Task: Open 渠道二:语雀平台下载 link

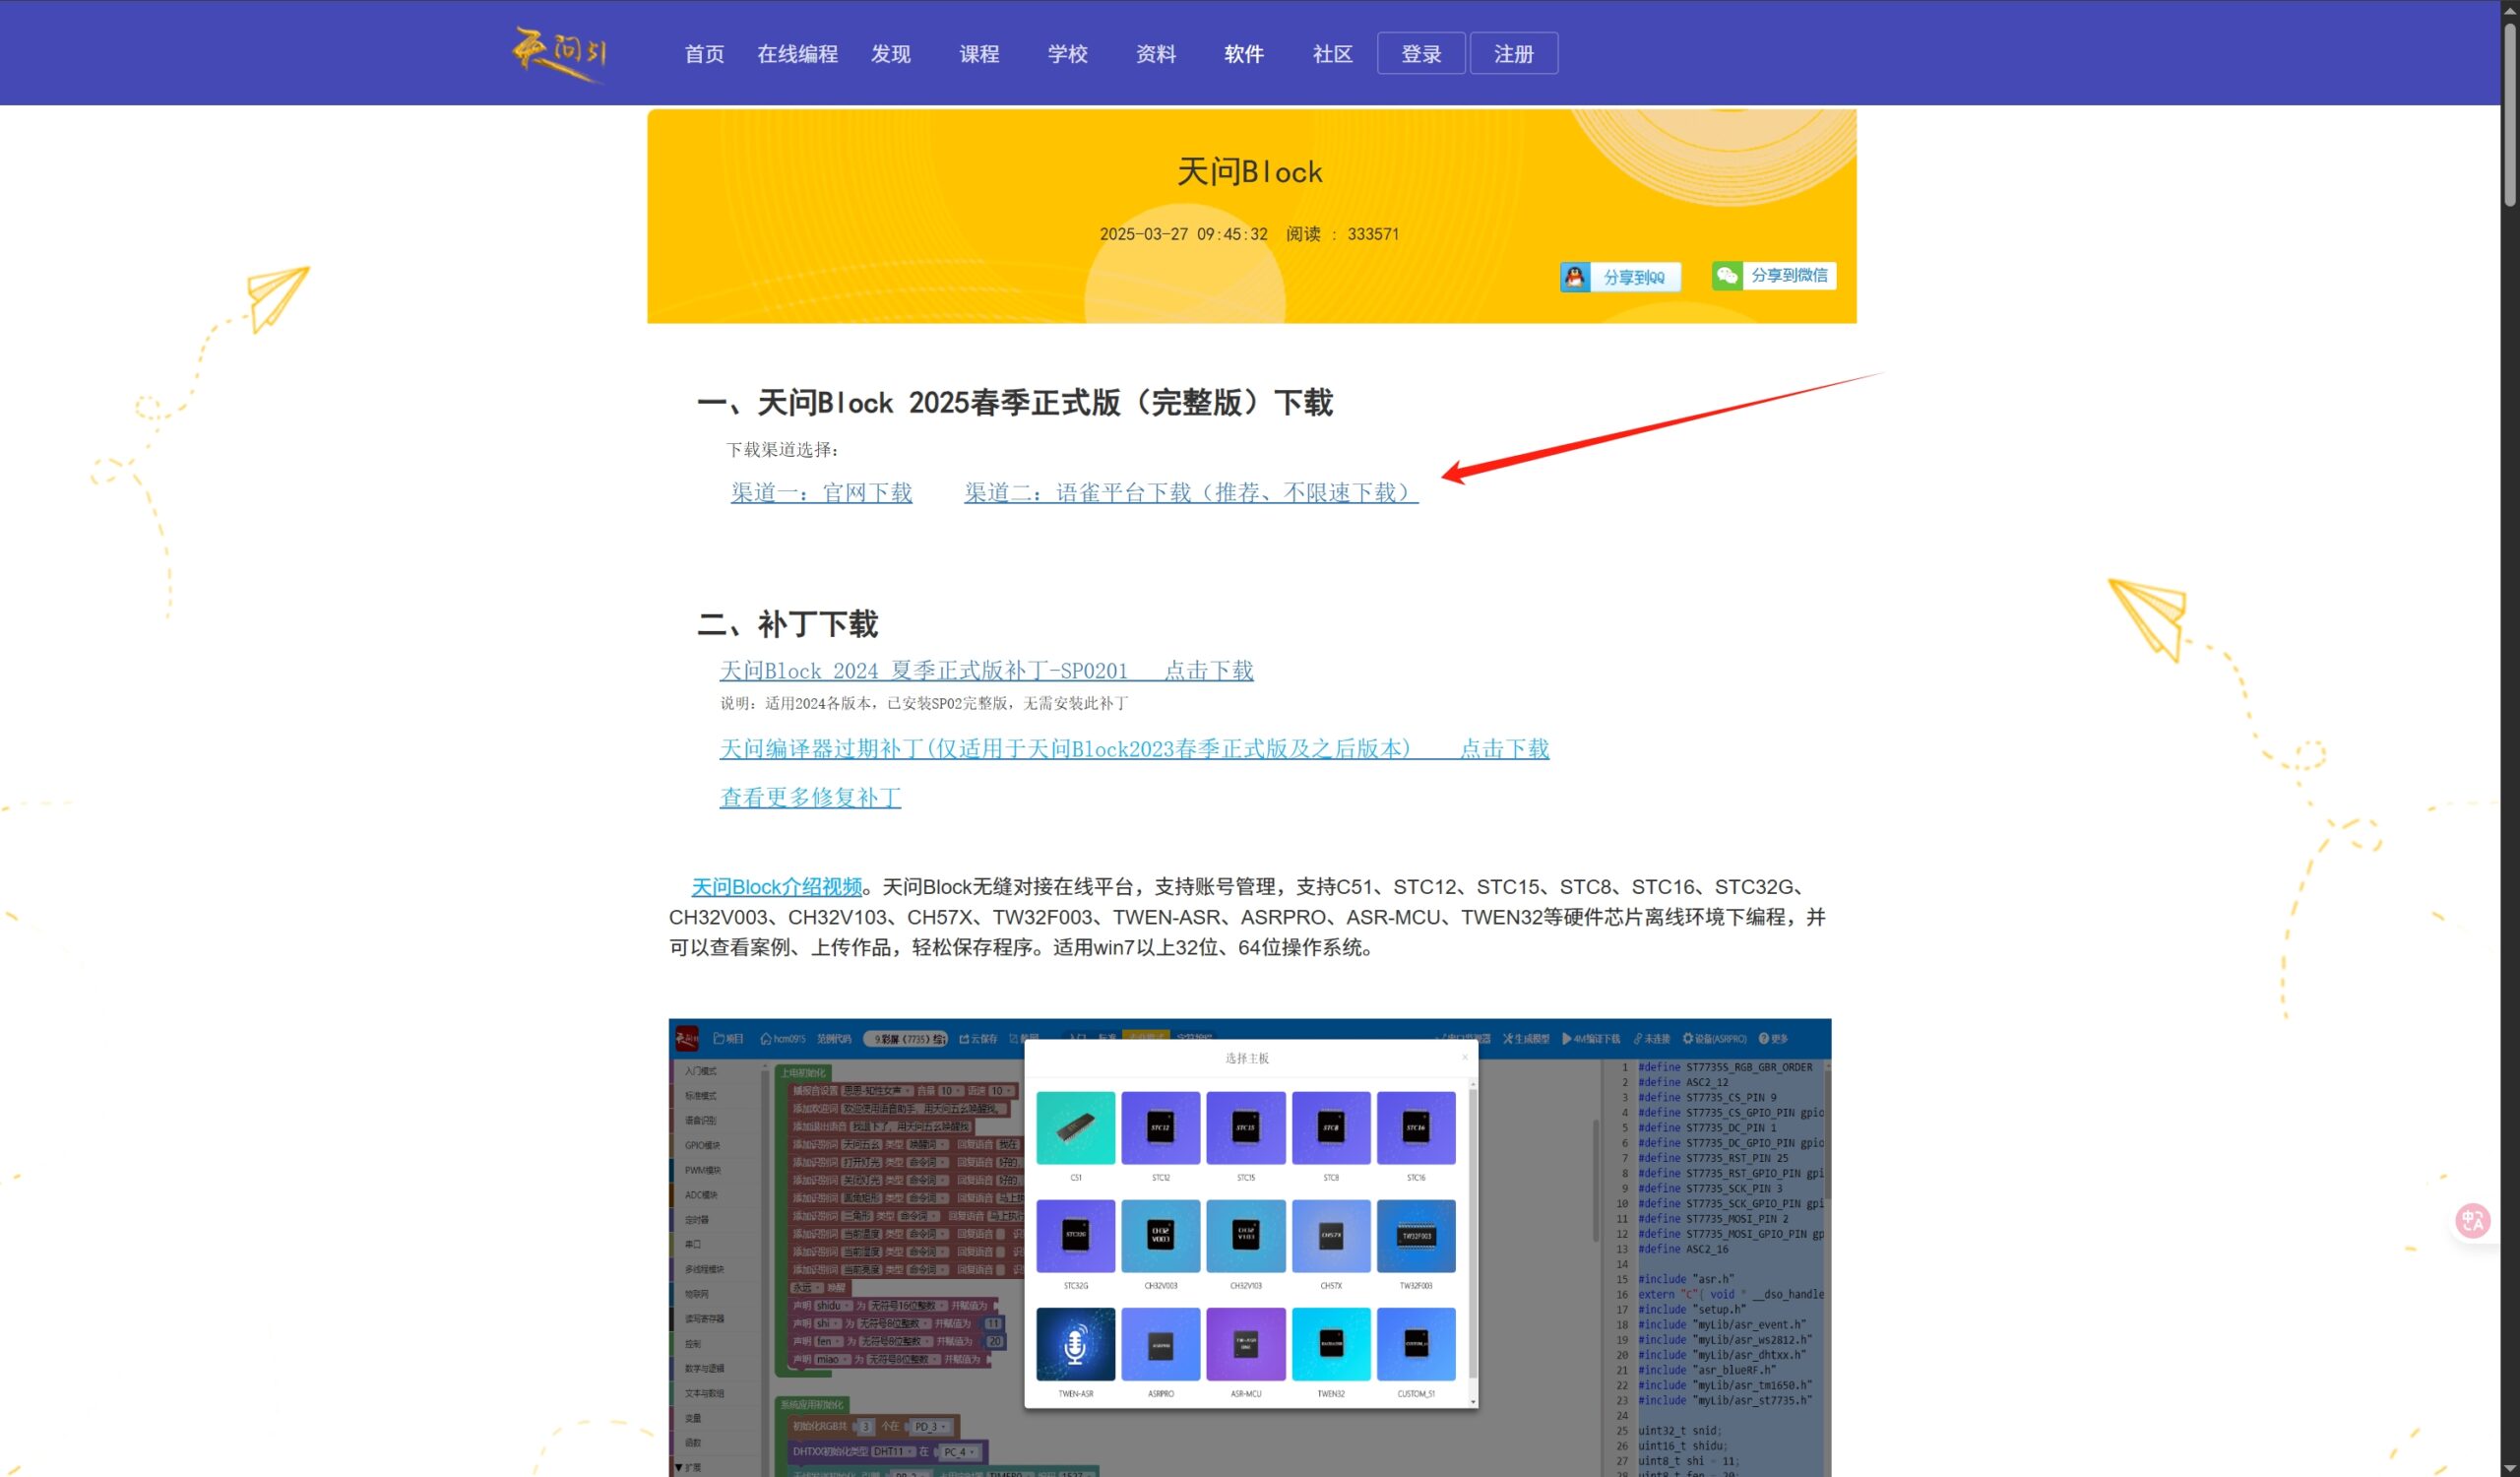Action: click(1191, 492)
